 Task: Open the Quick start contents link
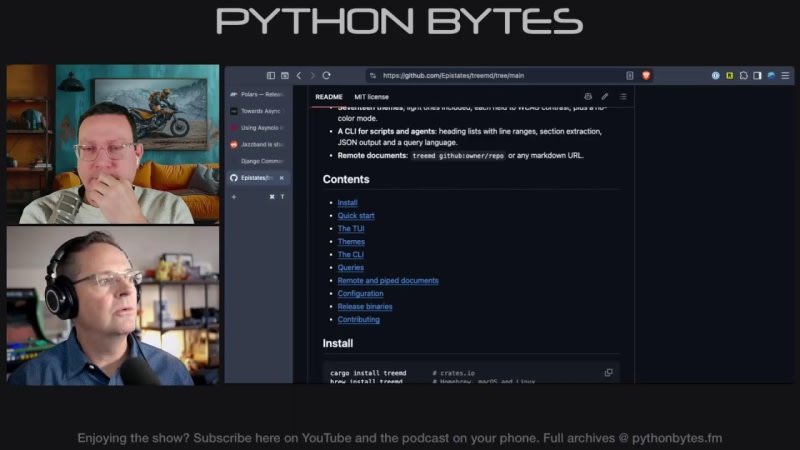coord(356,216)
